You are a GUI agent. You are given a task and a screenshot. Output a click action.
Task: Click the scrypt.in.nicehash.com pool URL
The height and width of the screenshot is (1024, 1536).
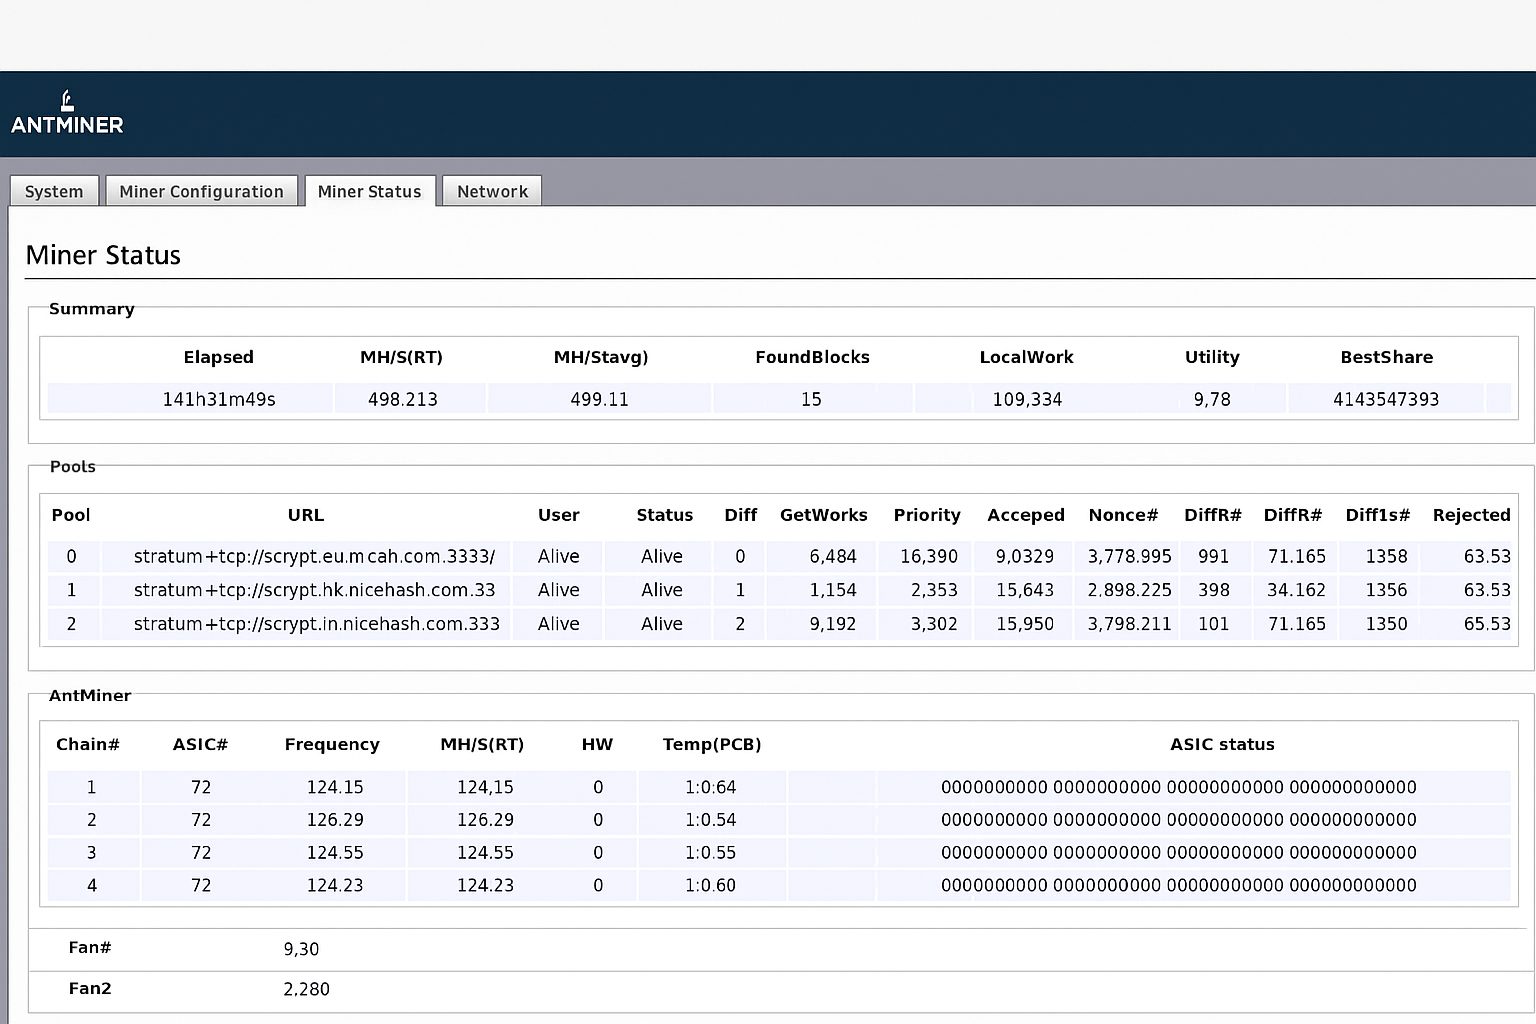(316, 623)
